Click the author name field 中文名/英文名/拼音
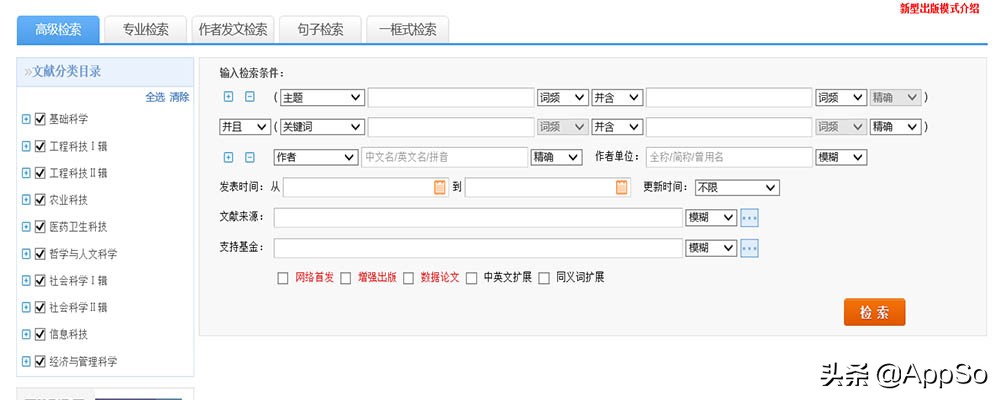Image resolution: width=1000 pixels, height=400 pixels. click(445, 157)
